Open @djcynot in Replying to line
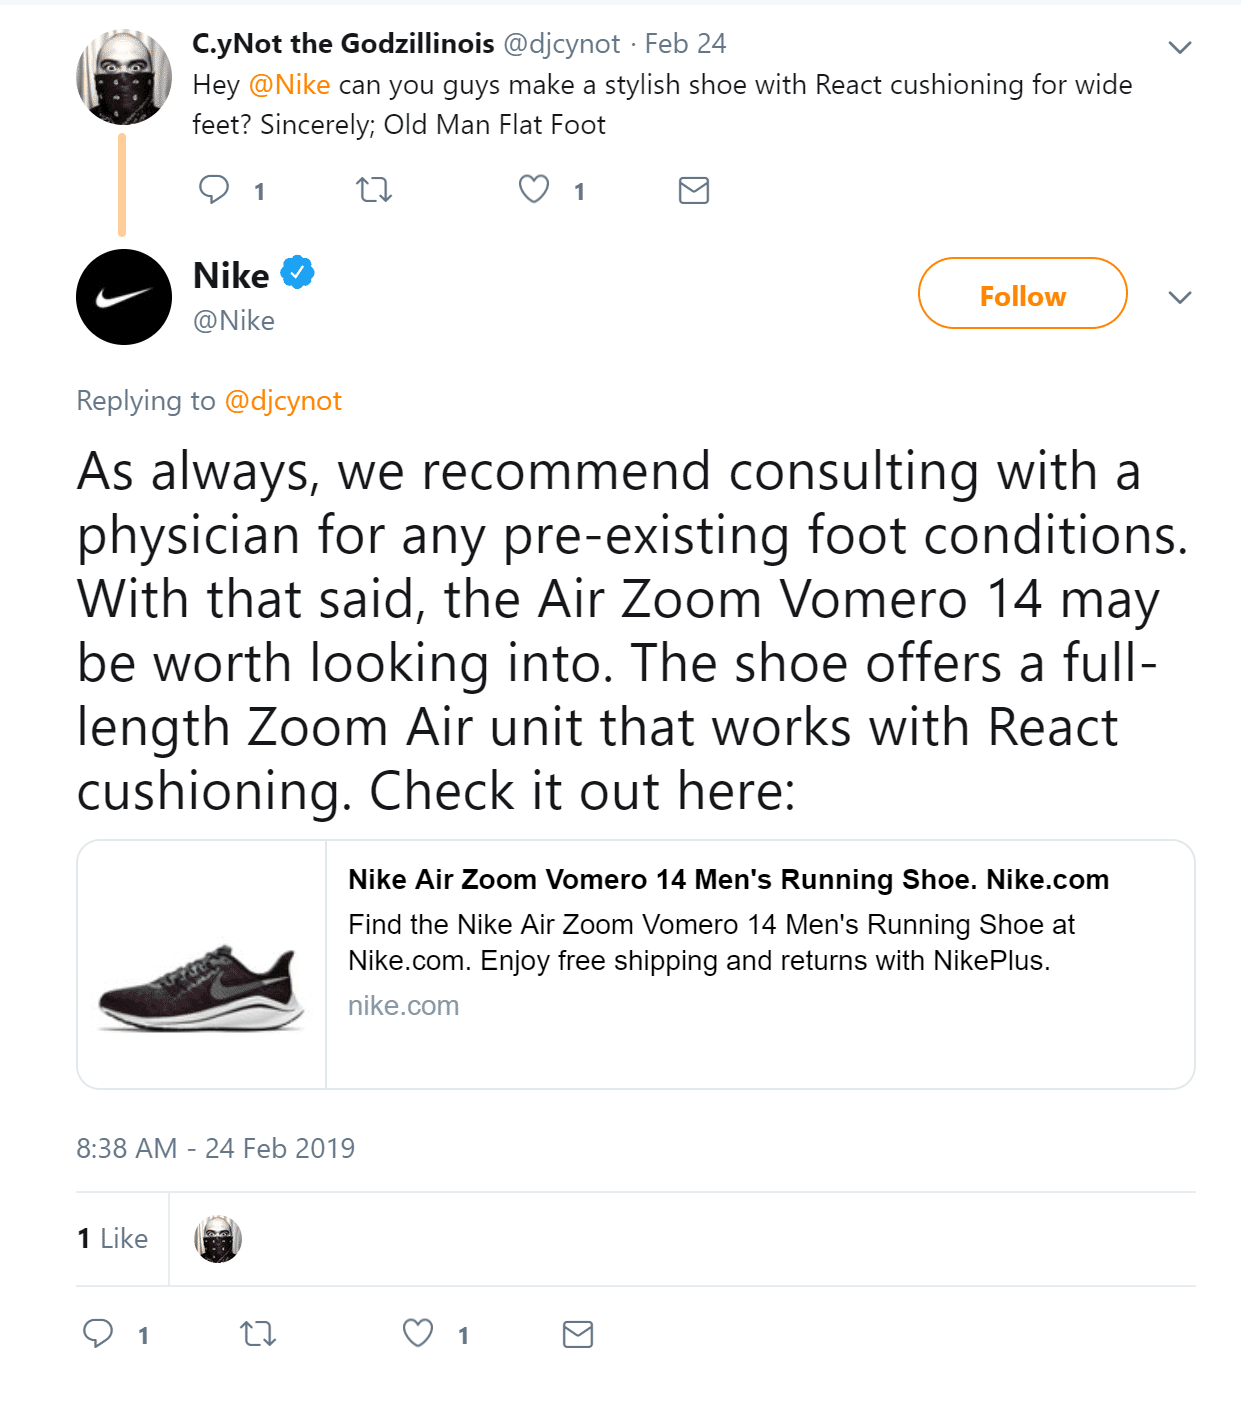The width and height of the screenshot is (1241, 1403). pos(283,401)
